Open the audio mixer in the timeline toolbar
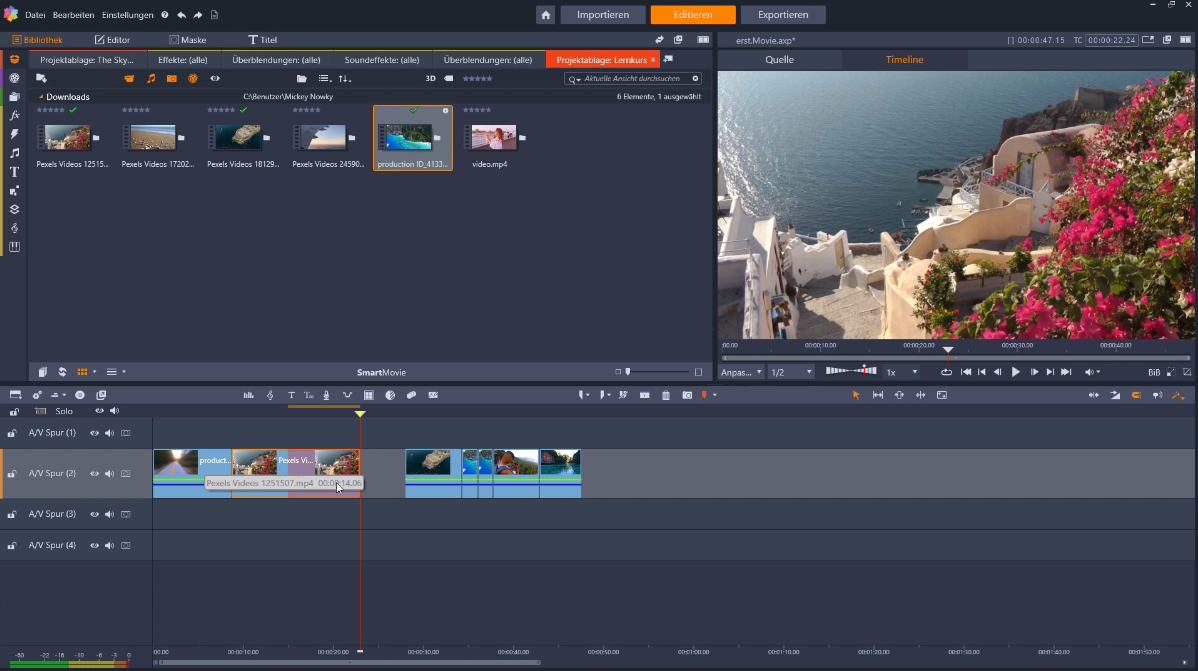The width and height of the screenshot is (1198, 671). coord(249,394)
